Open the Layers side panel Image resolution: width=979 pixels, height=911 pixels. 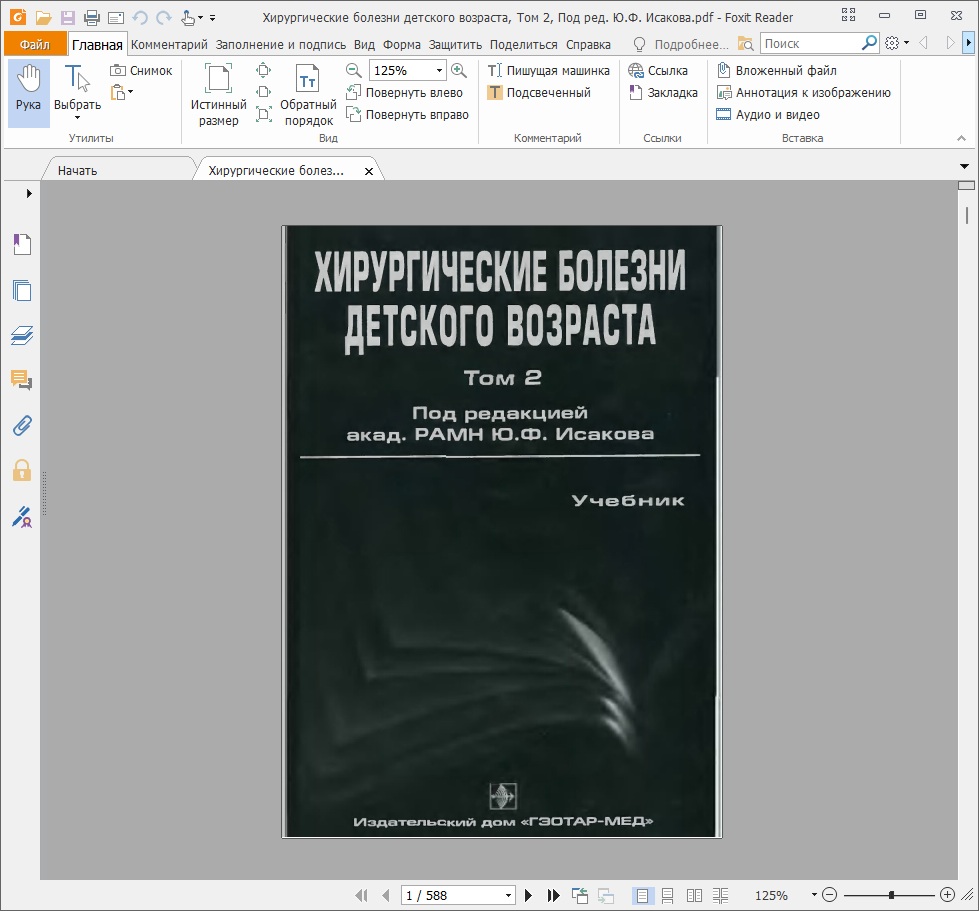coord(22,335)
